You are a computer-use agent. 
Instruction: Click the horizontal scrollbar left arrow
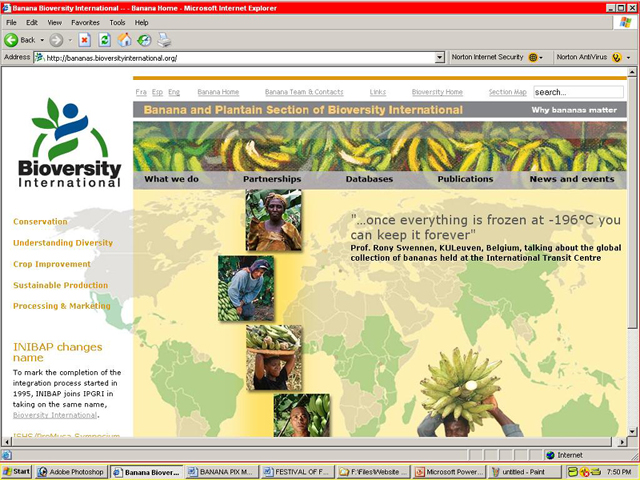click(7, 442)
